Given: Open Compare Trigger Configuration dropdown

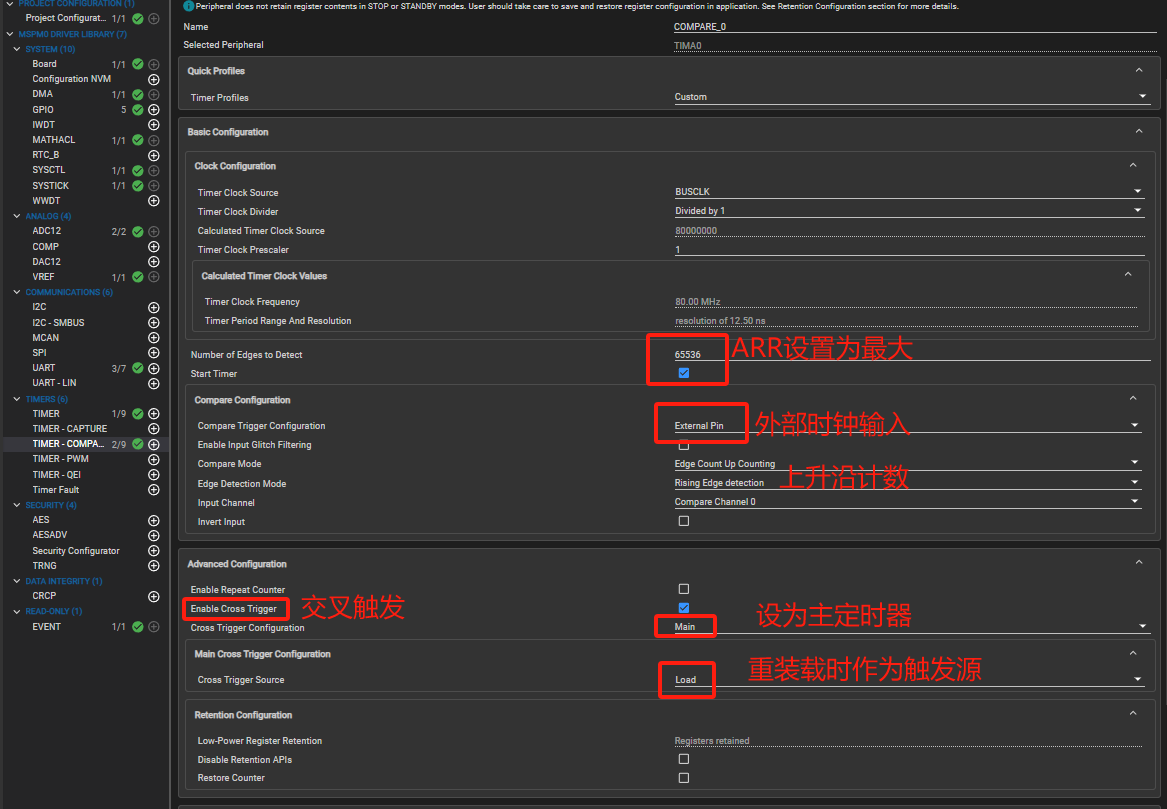Looking at the screenshot, I should 907,426.
